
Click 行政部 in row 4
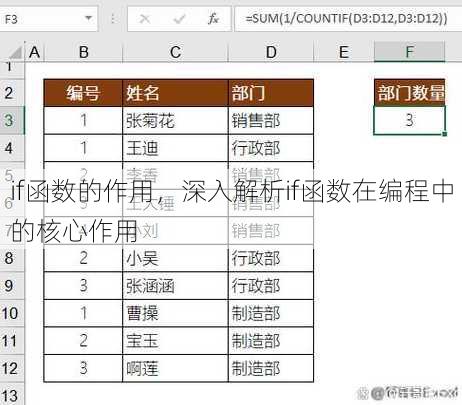(271, 148)
